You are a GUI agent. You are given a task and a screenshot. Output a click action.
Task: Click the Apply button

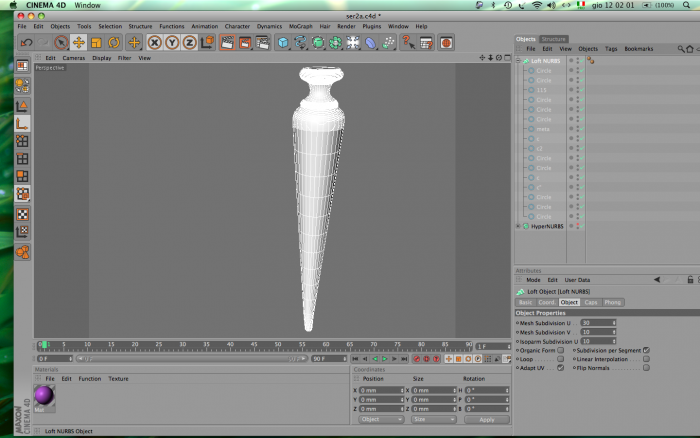487,420
